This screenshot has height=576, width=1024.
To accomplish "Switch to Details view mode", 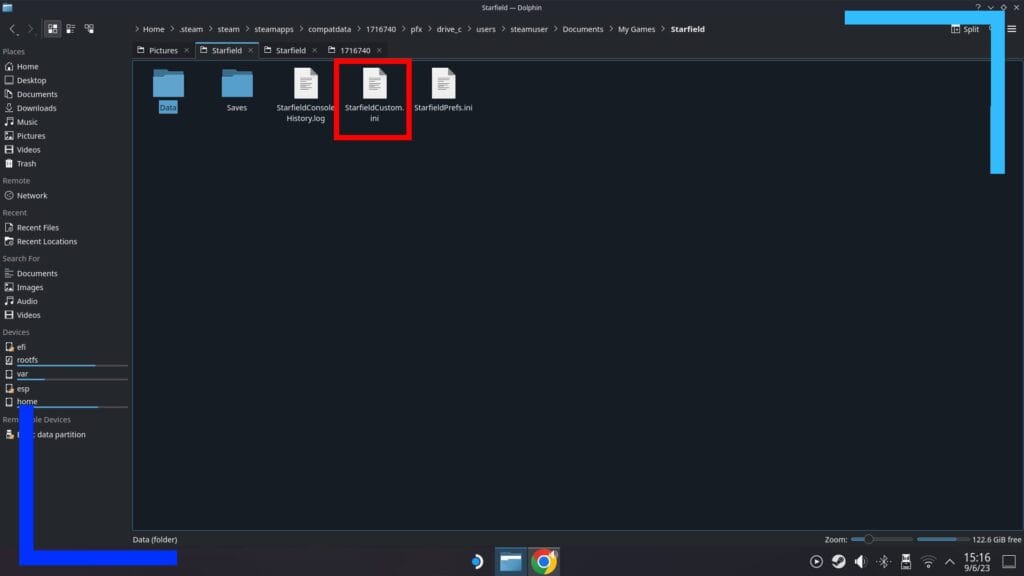I will [x=90, y=29].
